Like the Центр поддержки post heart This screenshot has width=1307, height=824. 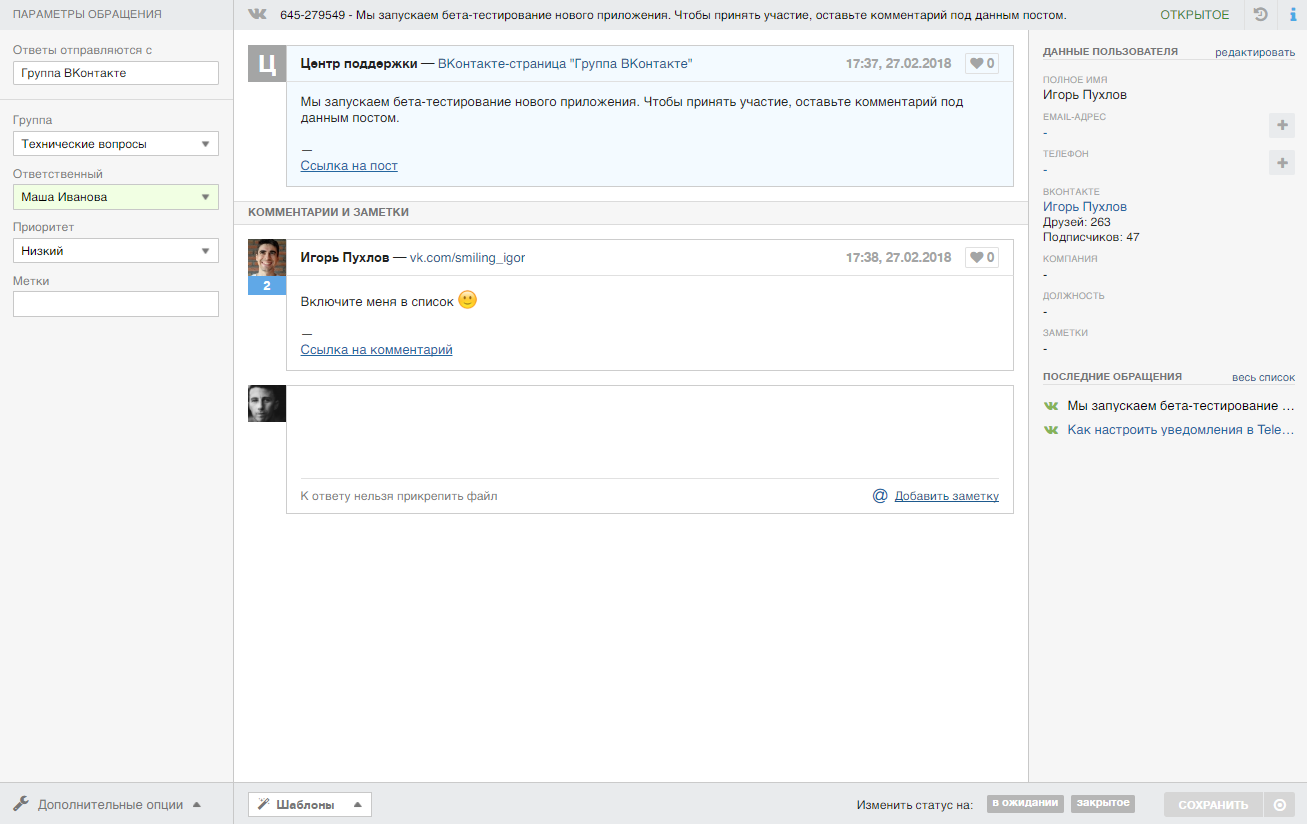point(982,63)
